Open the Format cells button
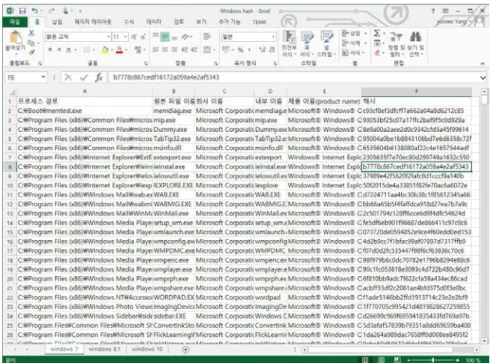The height and width of the screenshot is (363, 493). point(352,53)
